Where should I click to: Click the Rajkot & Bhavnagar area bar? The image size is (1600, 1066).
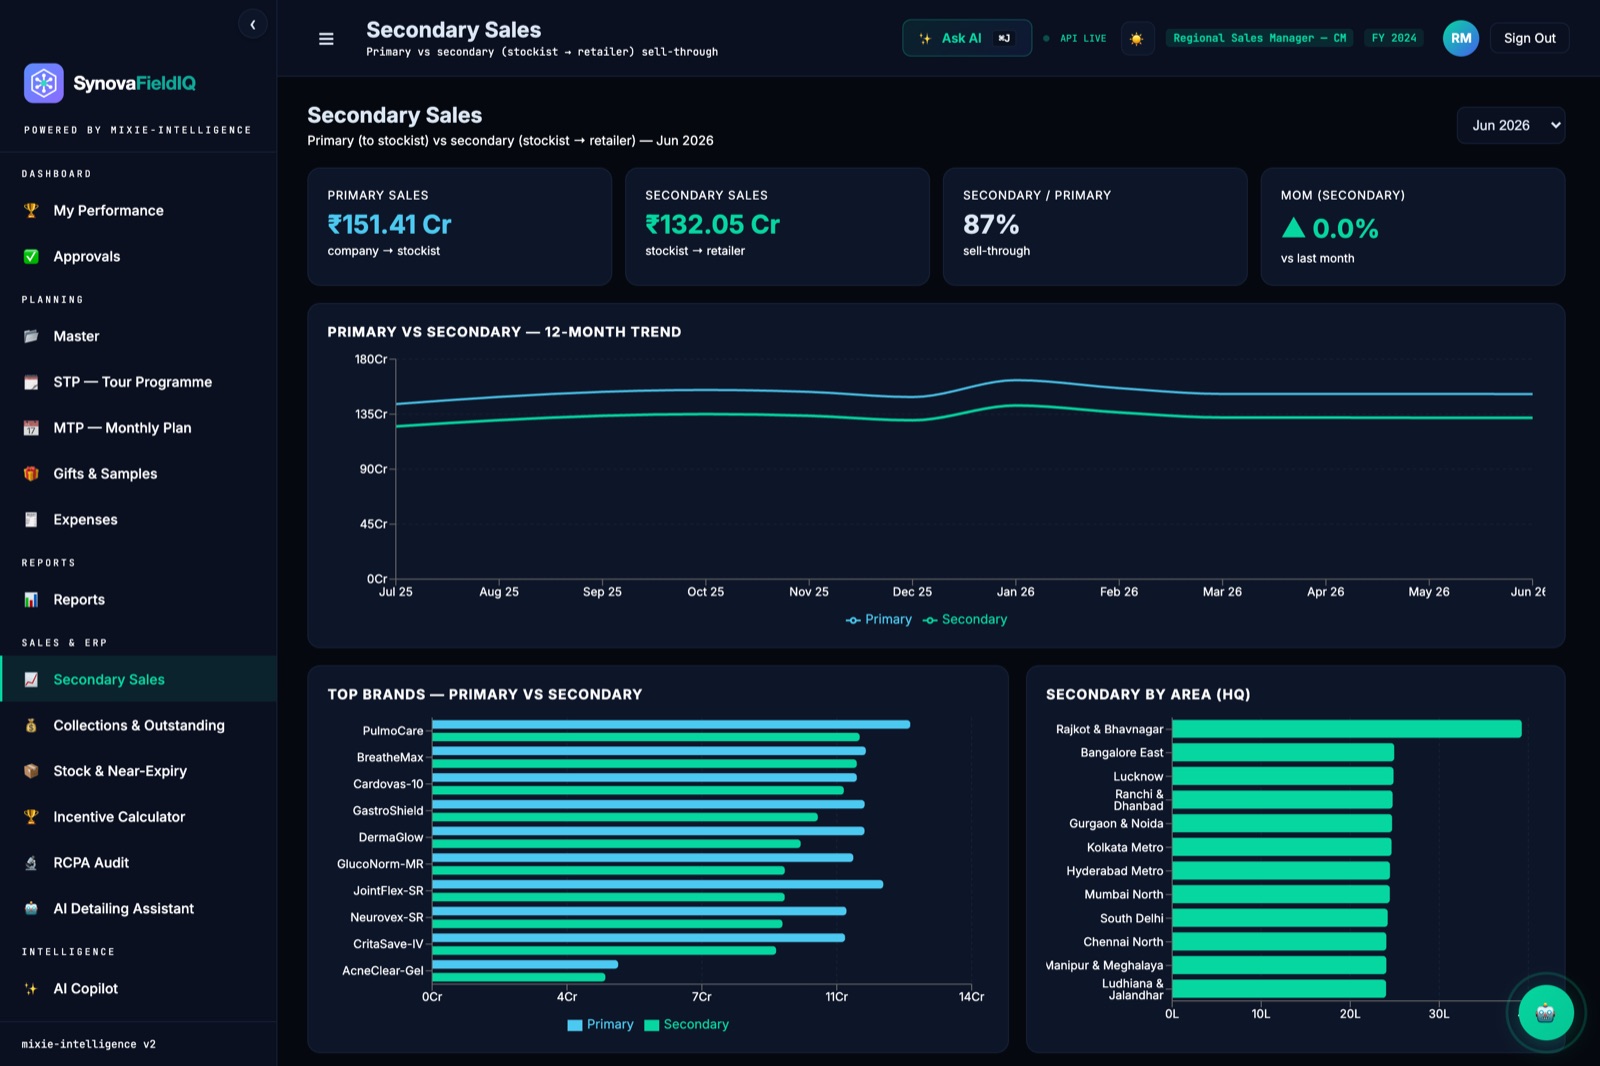click(1346, 729)
